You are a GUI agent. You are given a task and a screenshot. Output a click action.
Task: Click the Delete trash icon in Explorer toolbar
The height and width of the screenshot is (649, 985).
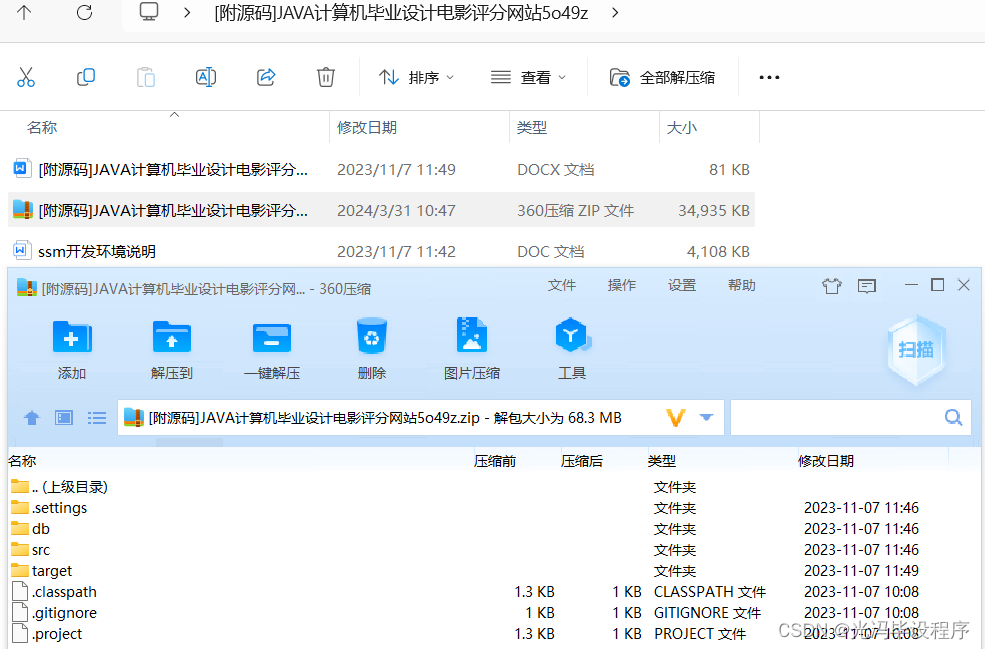pyautogui.click(x=325, y=77)
